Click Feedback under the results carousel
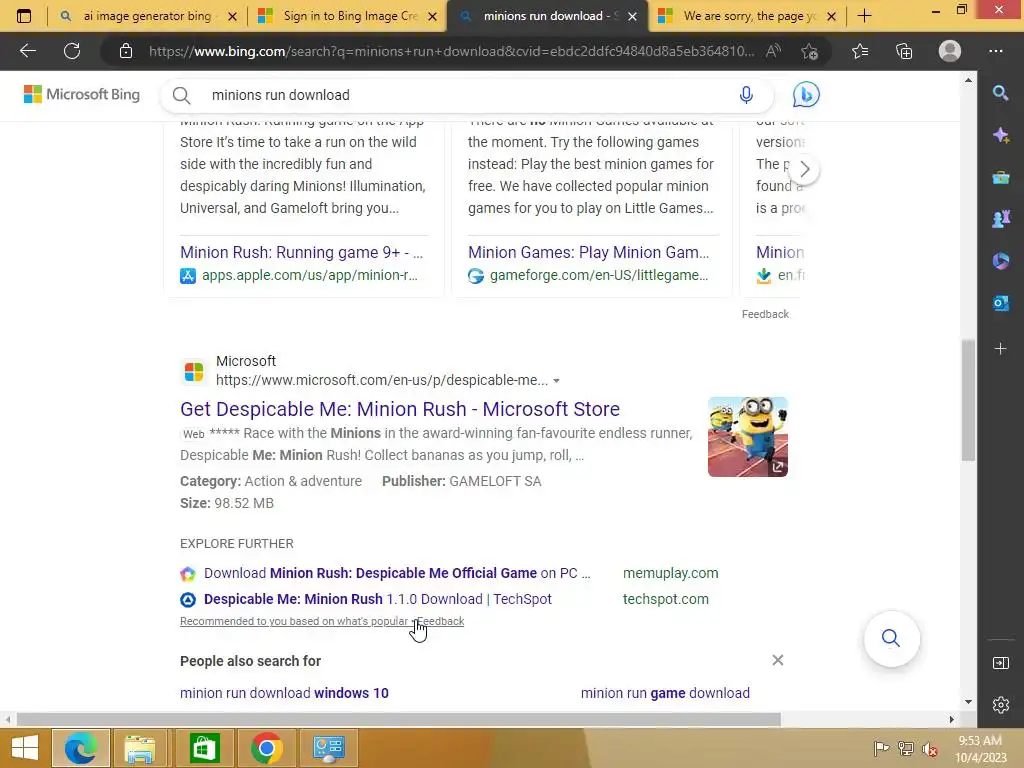 pyautogui.click(x=765, y=314)
